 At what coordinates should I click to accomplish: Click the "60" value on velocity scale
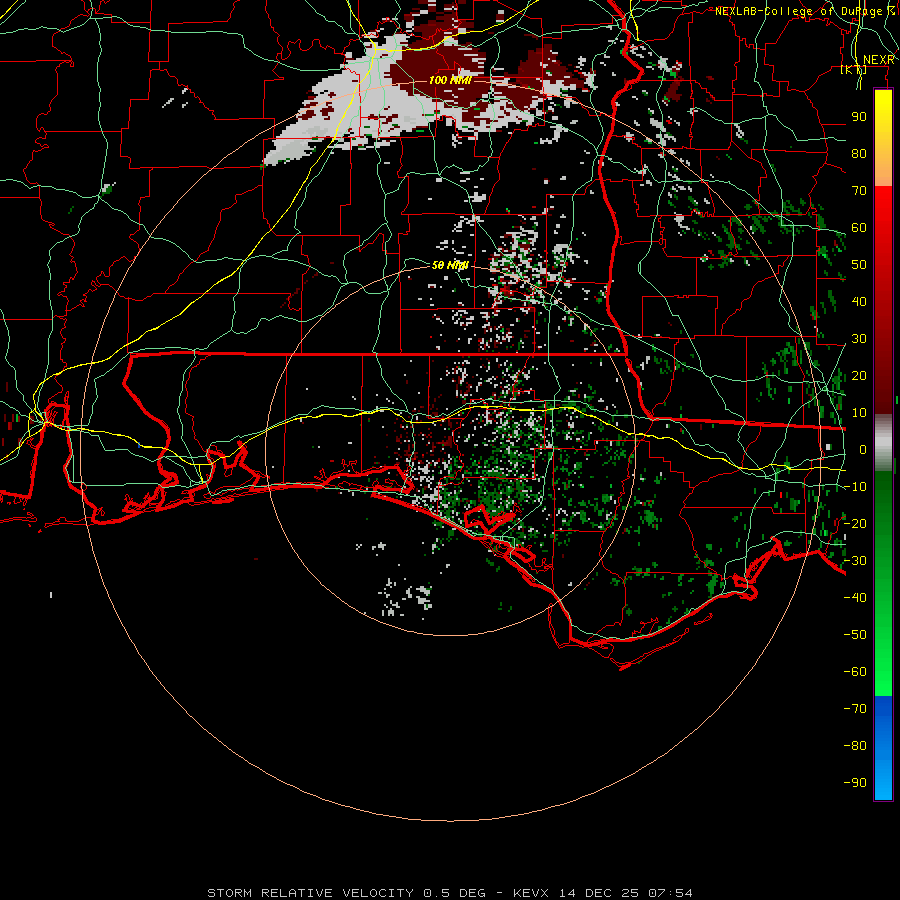pos(859,227)
